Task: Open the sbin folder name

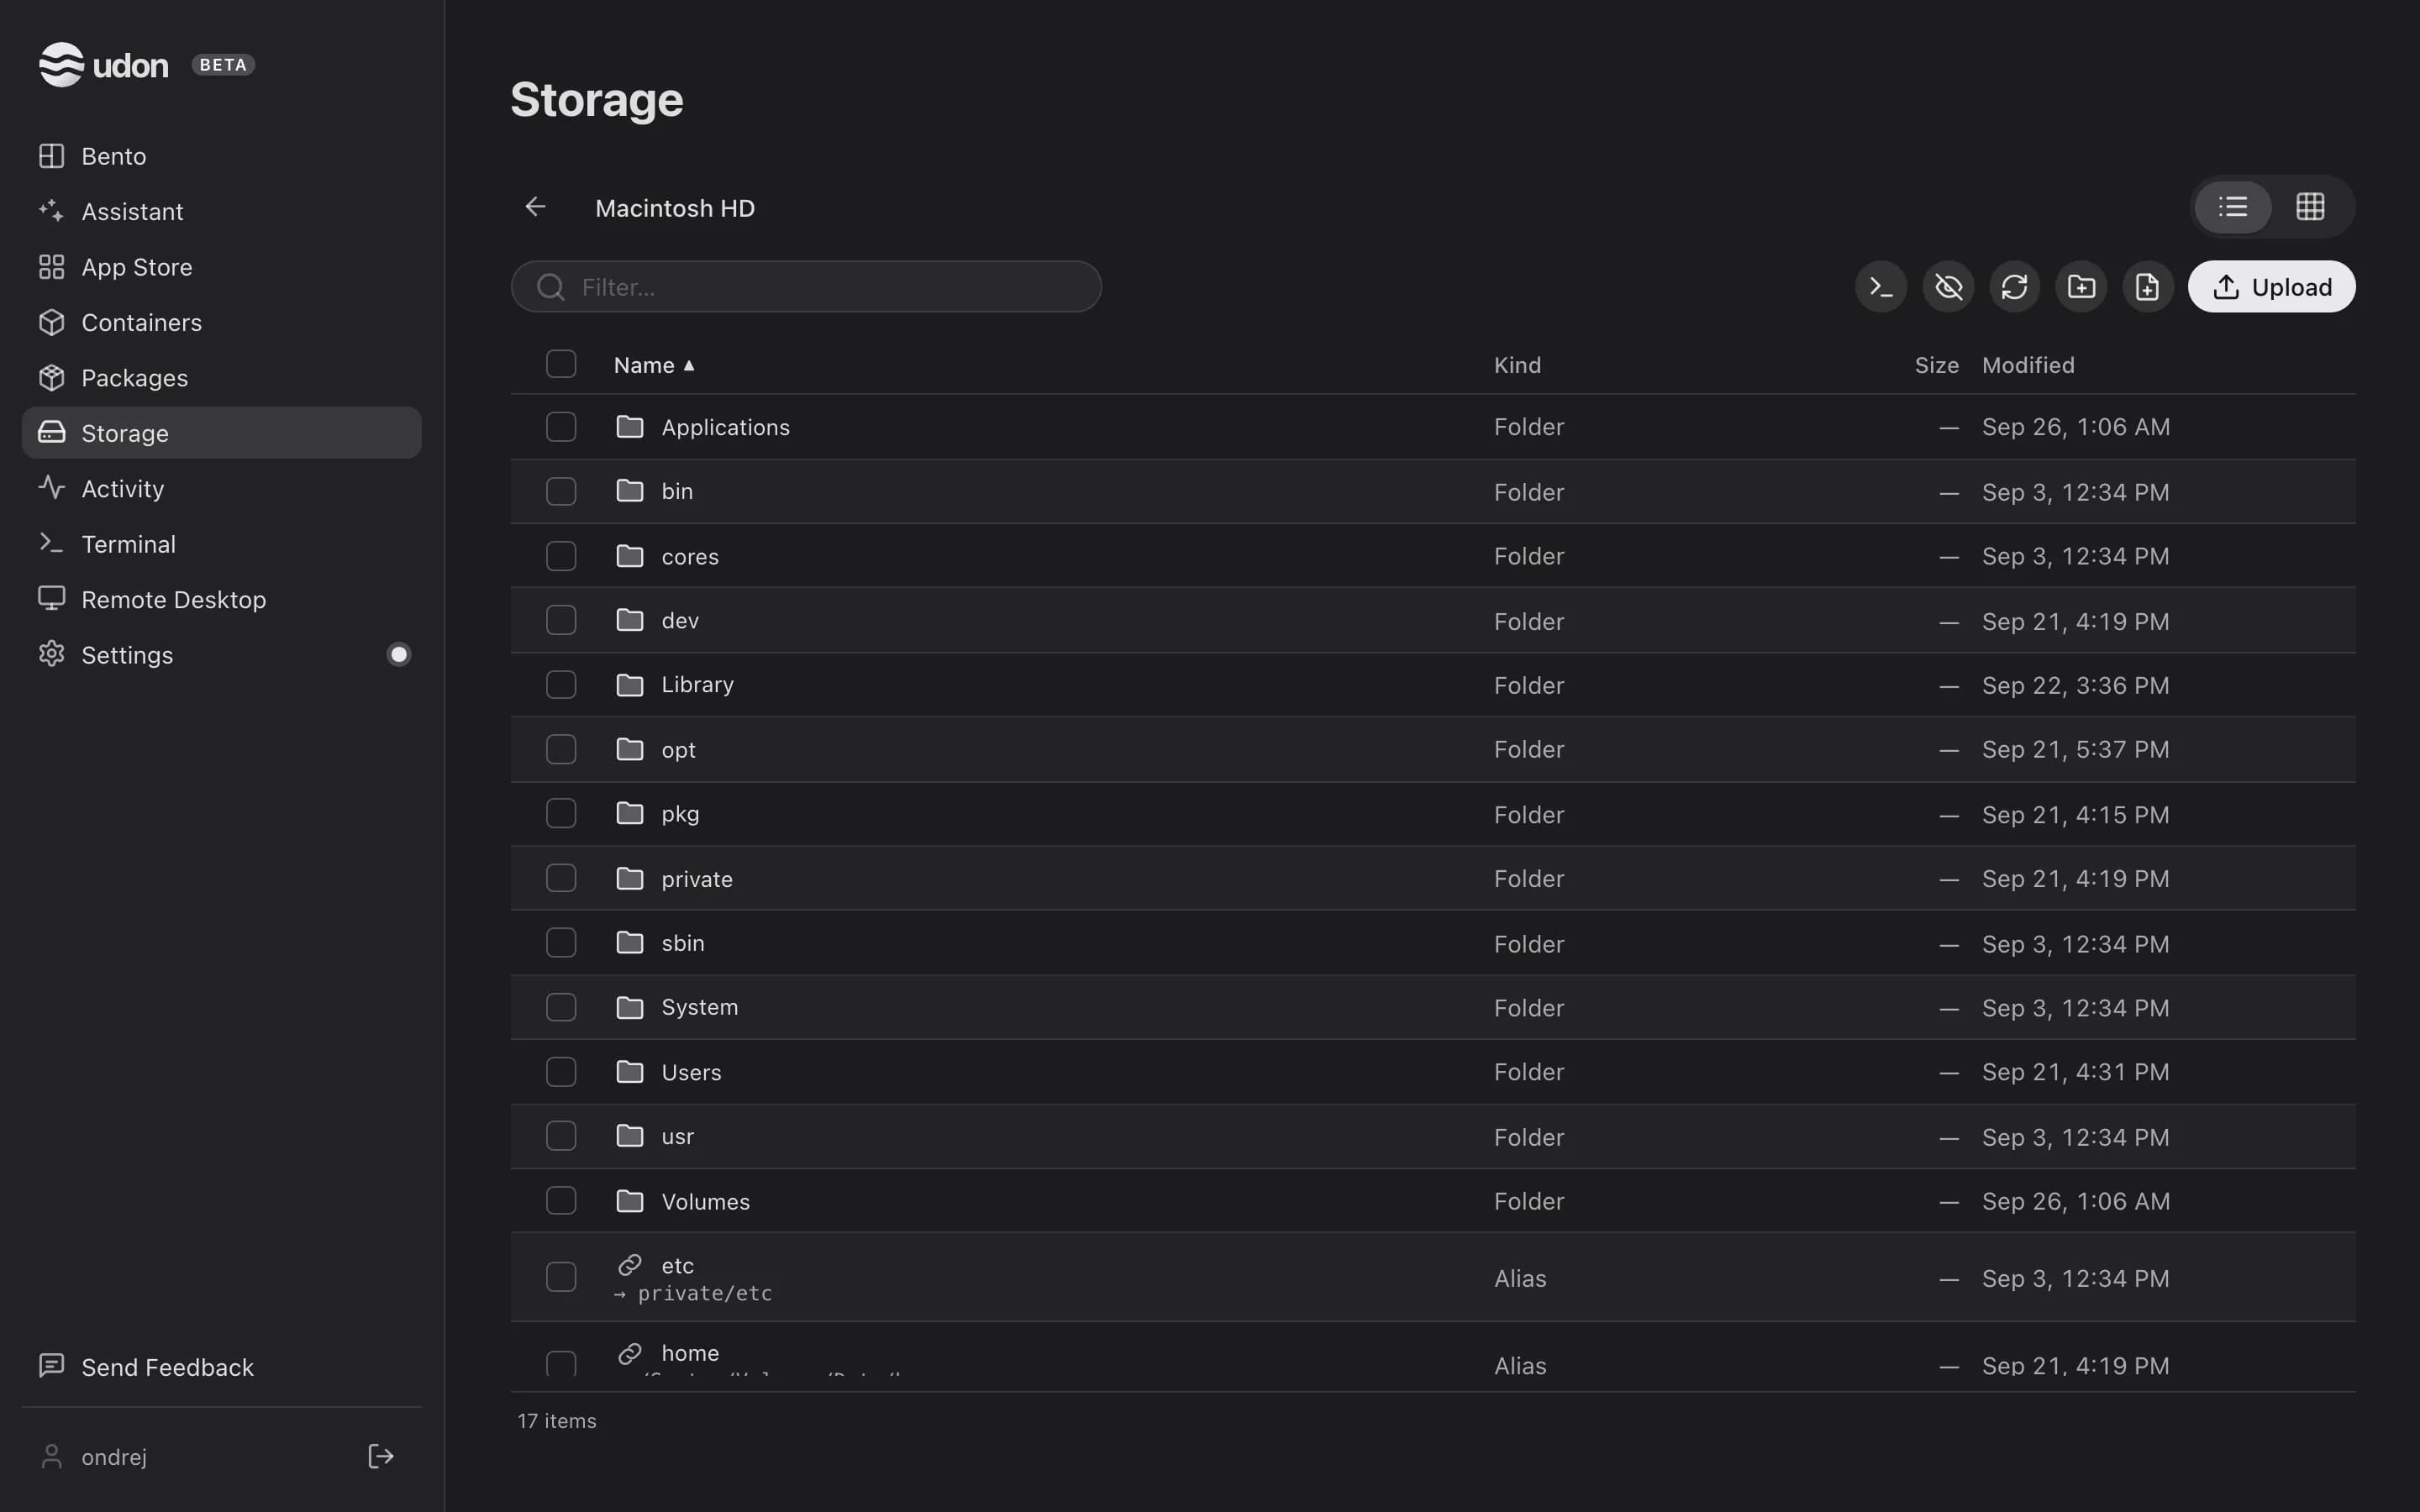Action: click(683, 943)
